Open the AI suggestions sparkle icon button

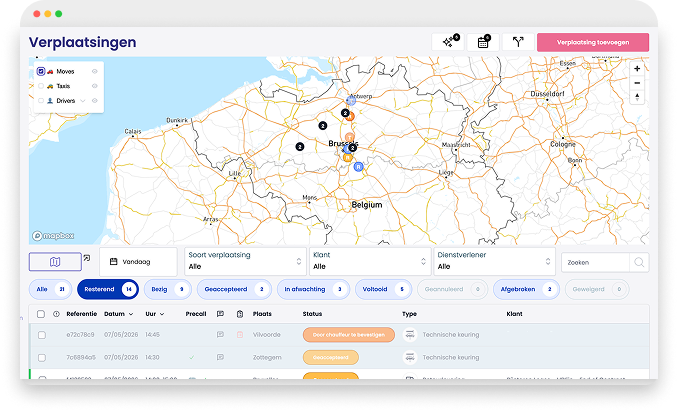448,42
